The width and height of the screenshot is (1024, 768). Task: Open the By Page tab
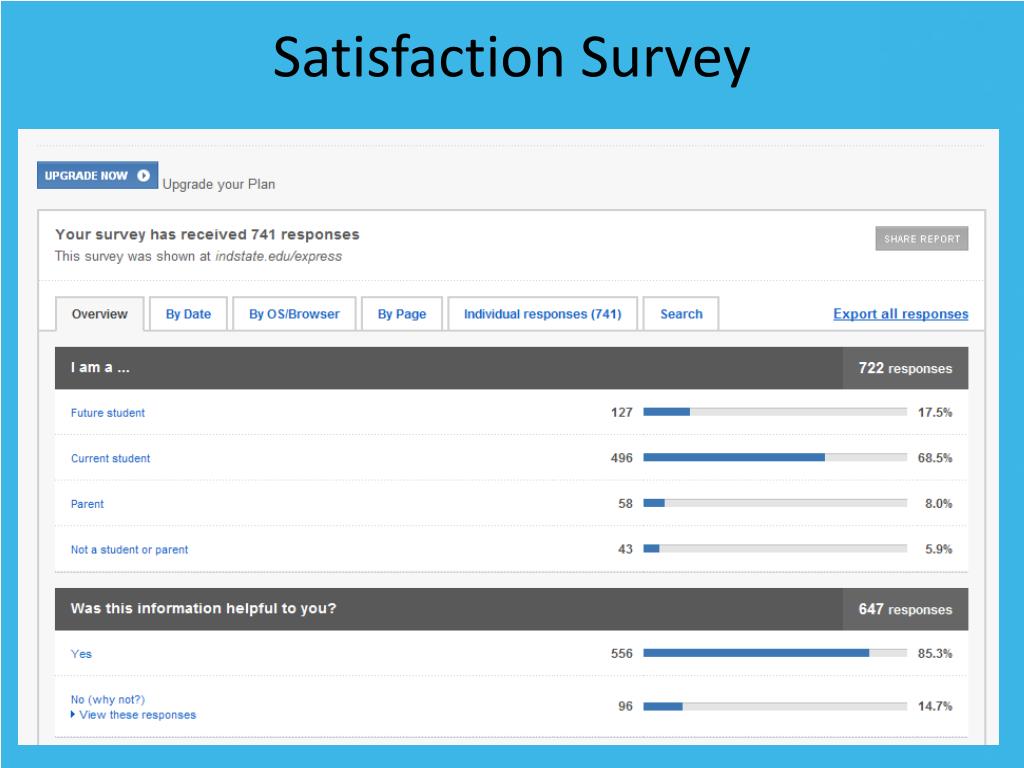(402, 314)
